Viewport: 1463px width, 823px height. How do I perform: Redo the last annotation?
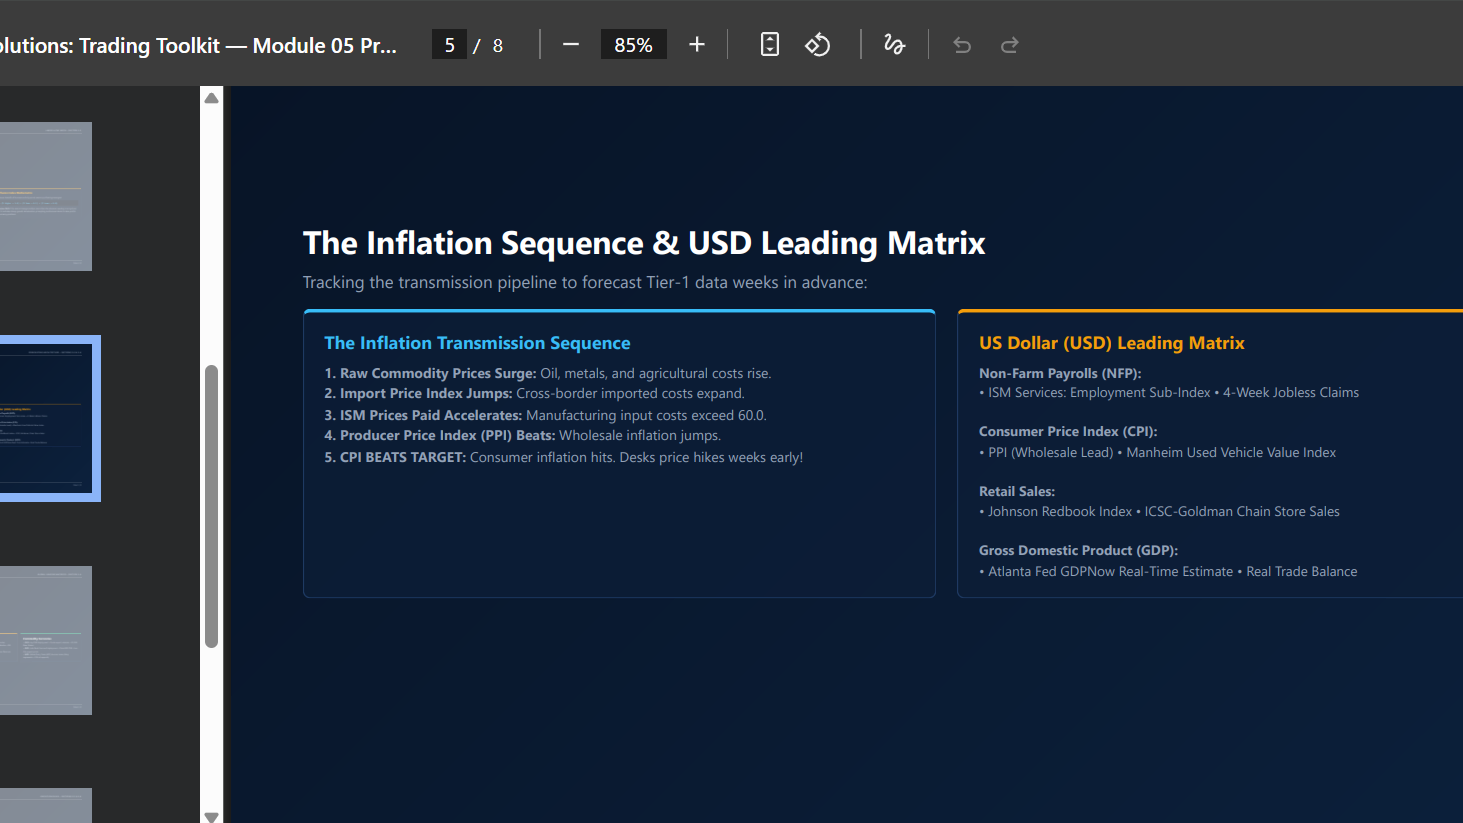tap(1010, 45)
